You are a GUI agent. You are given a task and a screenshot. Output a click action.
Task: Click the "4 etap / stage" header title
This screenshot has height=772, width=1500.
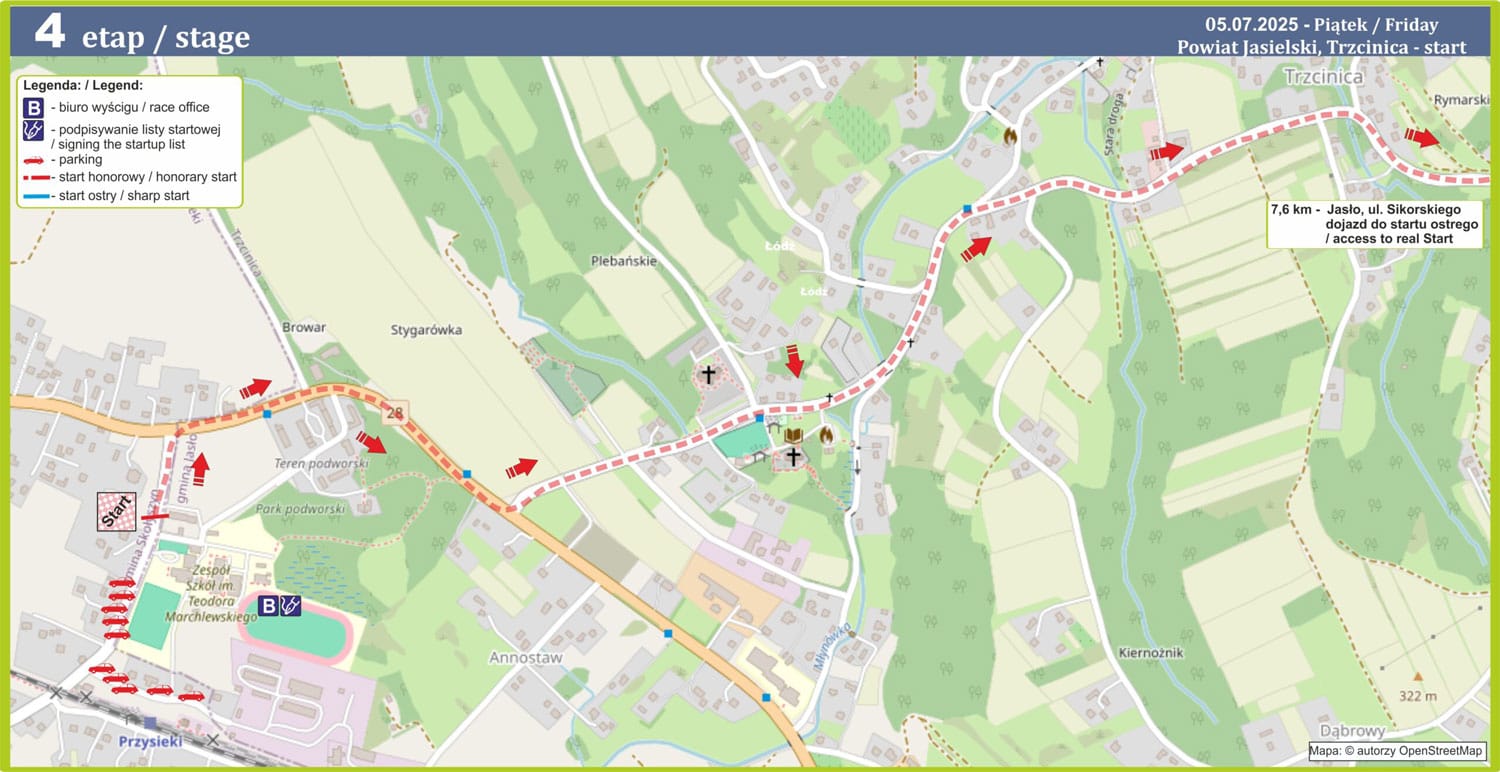tap(142, 35)
